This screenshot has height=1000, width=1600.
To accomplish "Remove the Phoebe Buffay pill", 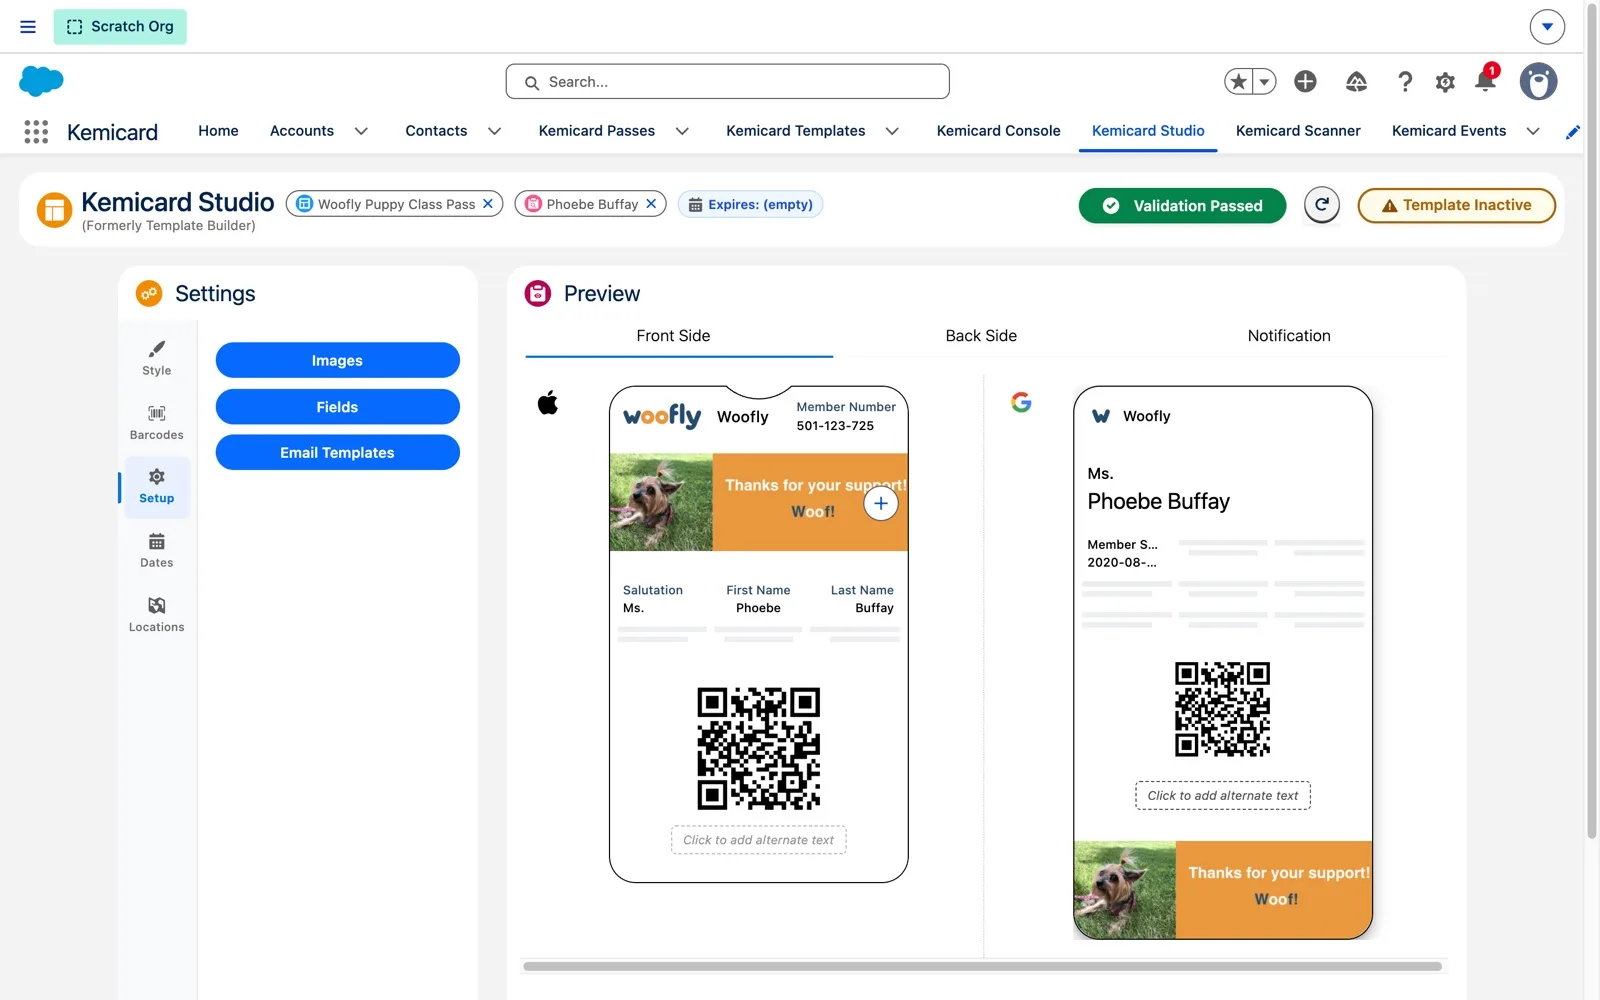I will [651, 204].
